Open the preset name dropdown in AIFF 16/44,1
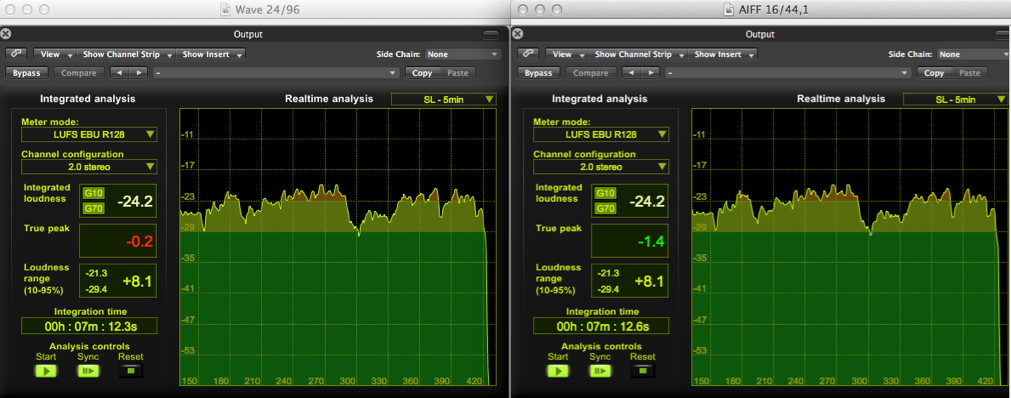This screenshot has height=398, width=1011. click(x=788, y=73)
